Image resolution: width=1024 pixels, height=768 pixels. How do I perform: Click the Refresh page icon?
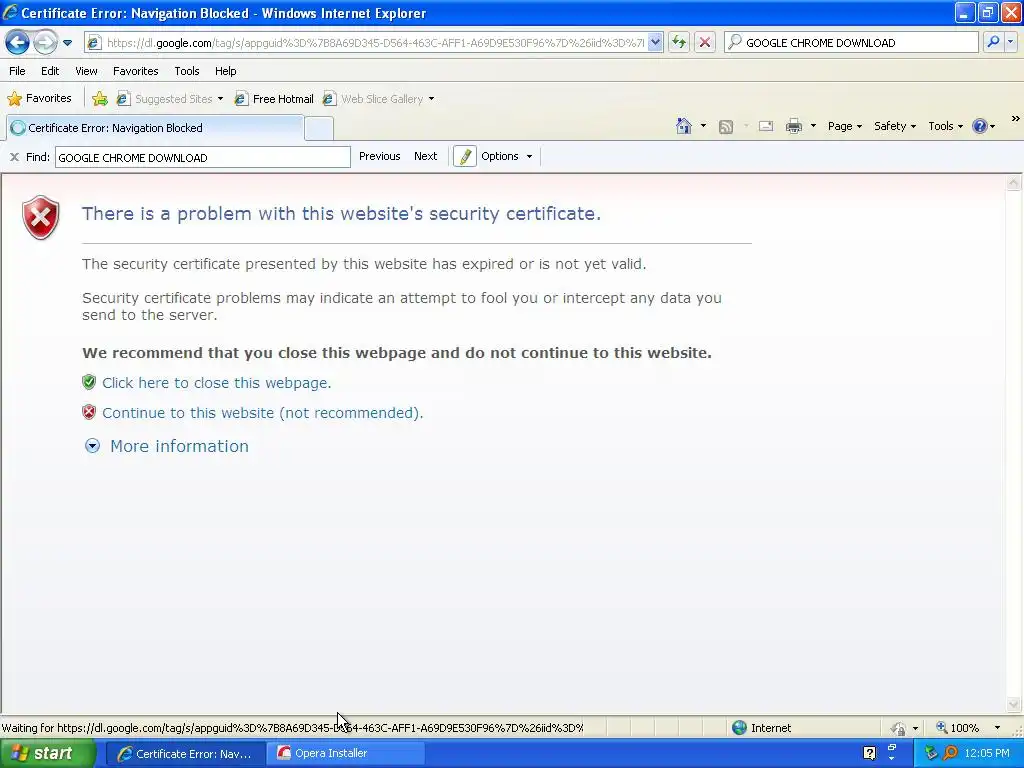click(x=679, y=43)
